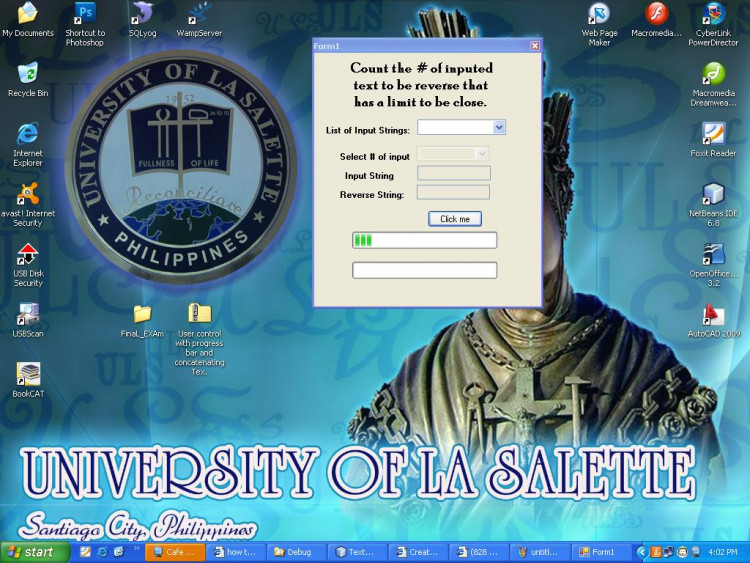The image size is (750, 563).
Task: Click the Form1 title bar text
Action: [x=327, y=46]
